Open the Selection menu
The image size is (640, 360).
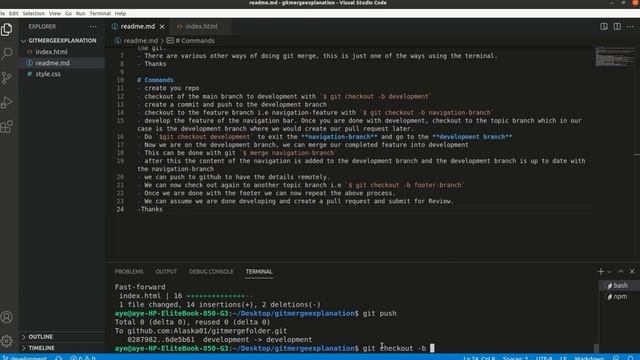click(33, 13)
